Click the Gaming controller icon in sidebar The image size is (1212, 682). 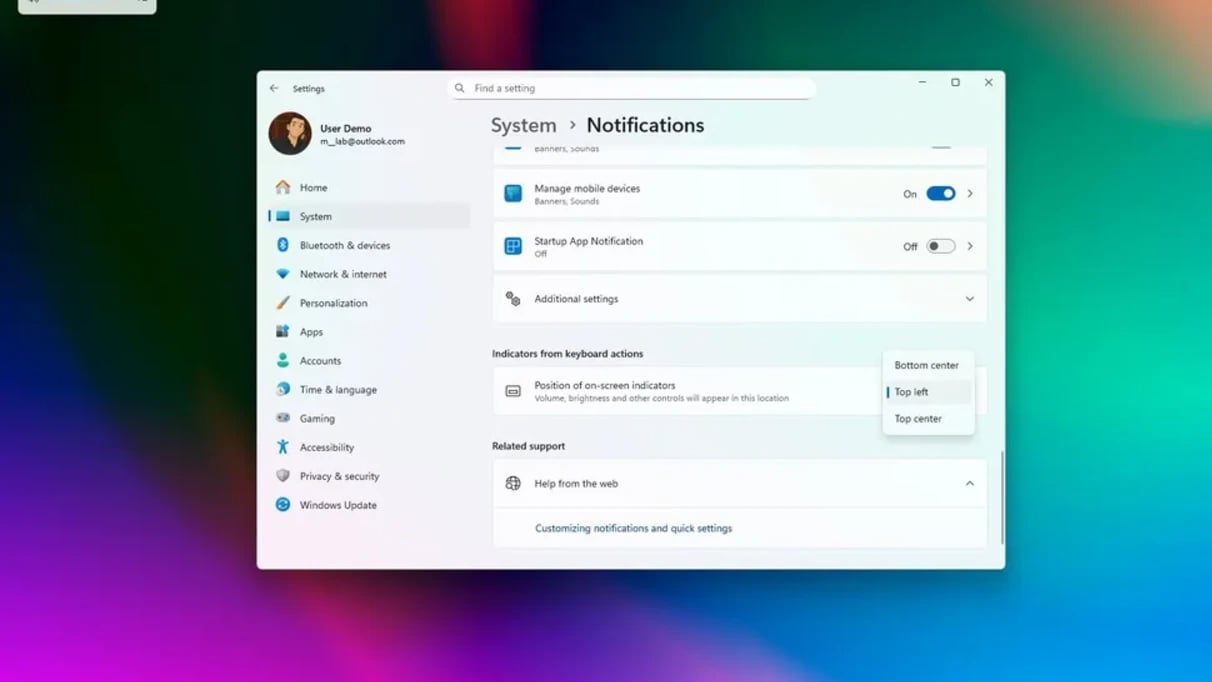click(x=283, y=418)
